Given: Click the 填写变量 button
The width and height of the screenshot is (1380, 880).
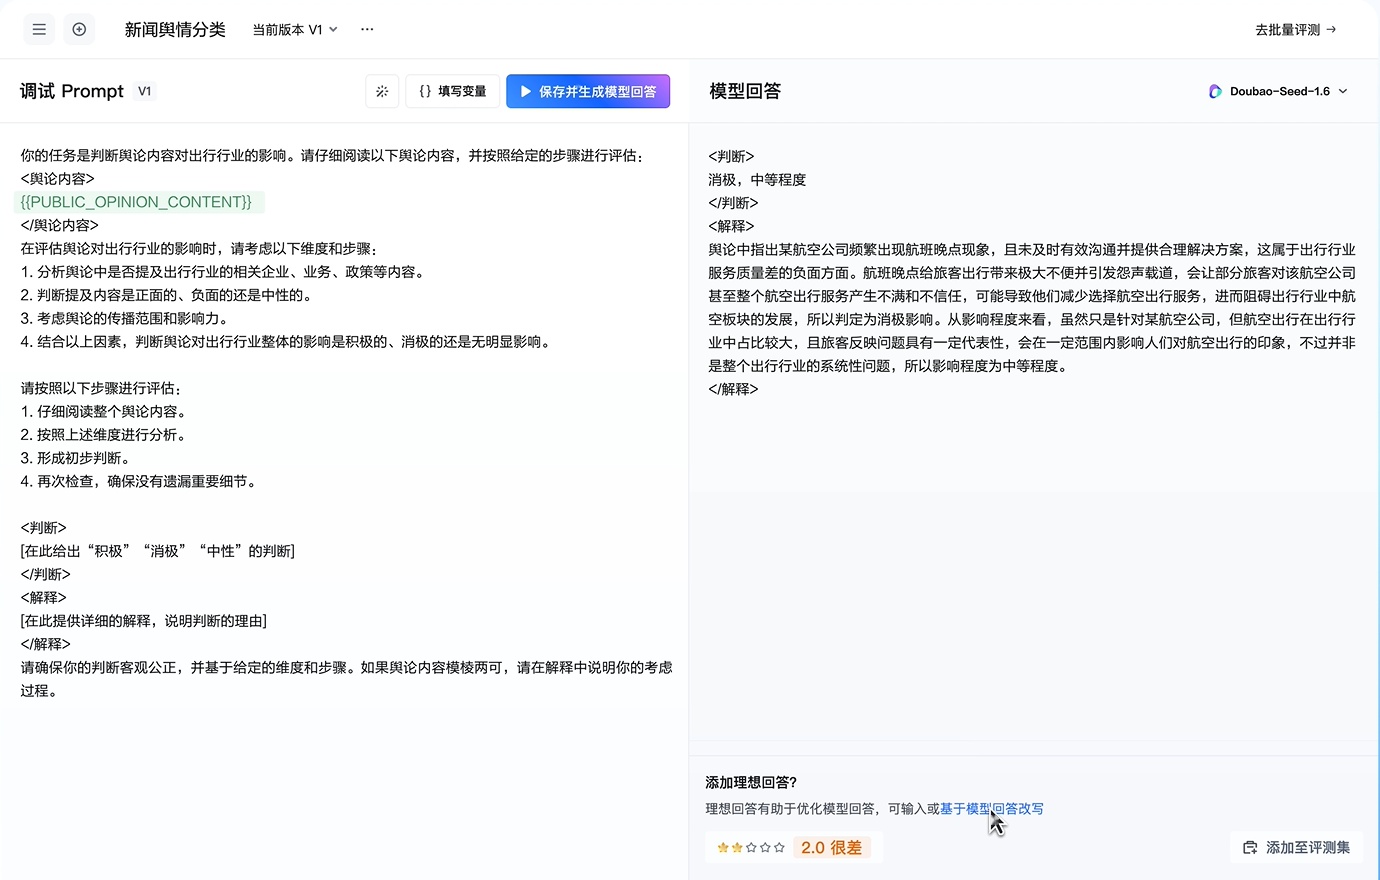Looking at the screenshot, I should (452, 91).
